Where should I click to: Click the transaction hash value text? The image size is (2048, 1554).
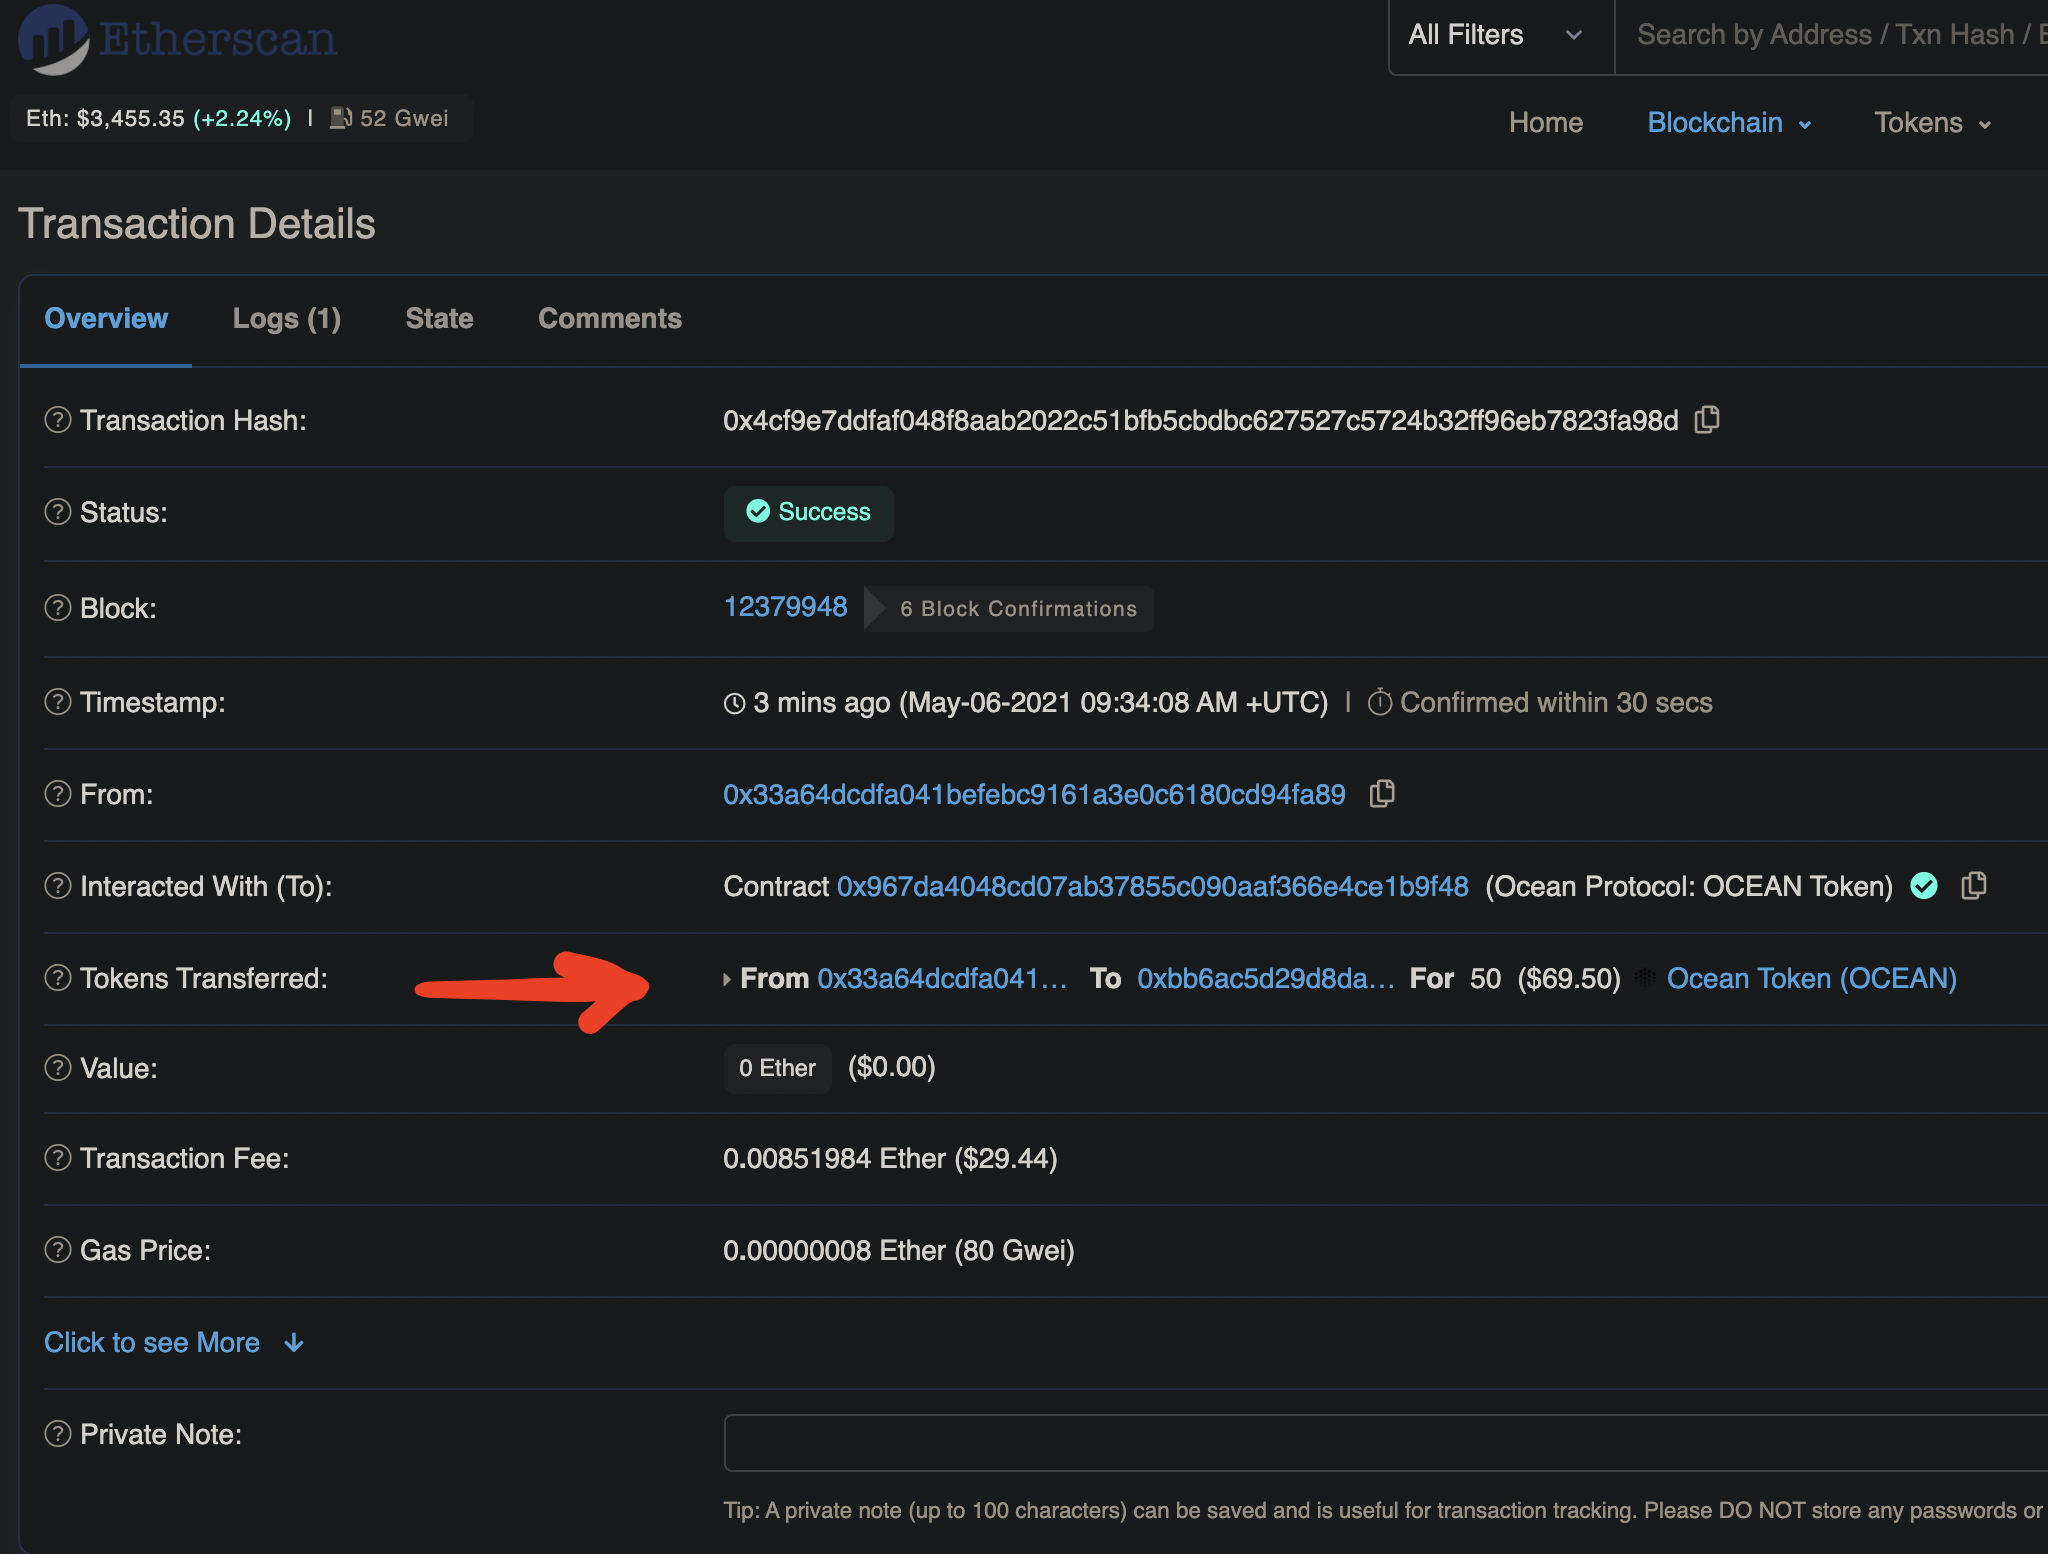[x=1200, y=420]
